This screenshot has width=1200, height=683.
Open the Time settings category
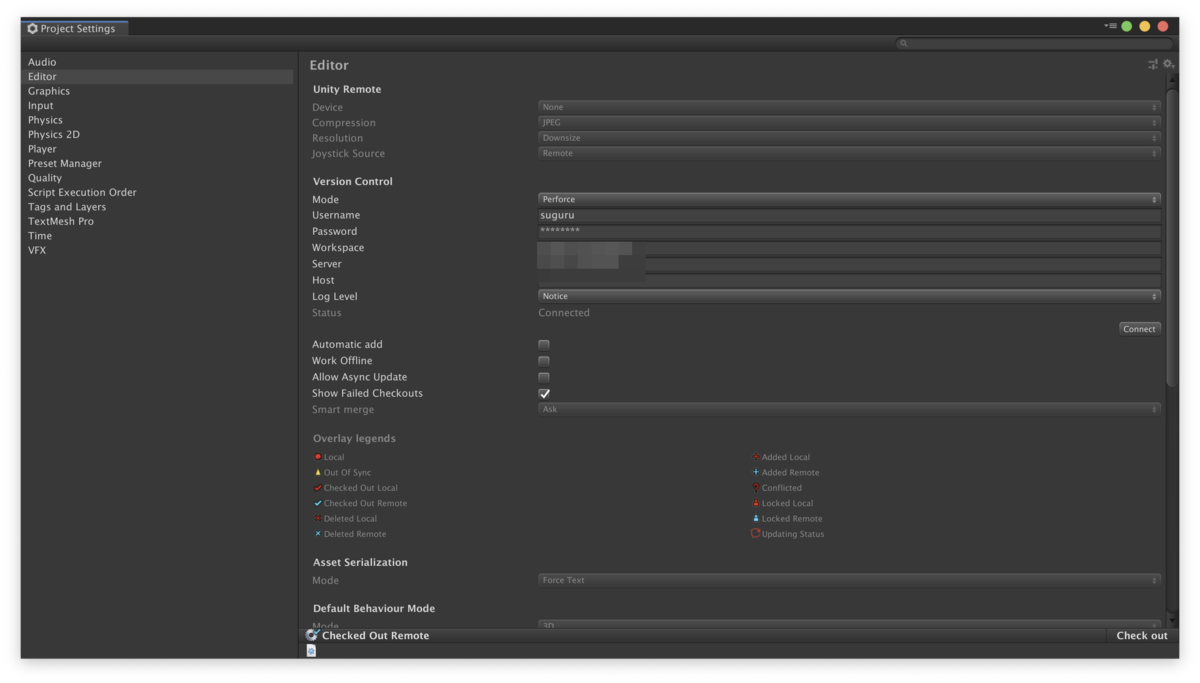[x=40, y=236]
